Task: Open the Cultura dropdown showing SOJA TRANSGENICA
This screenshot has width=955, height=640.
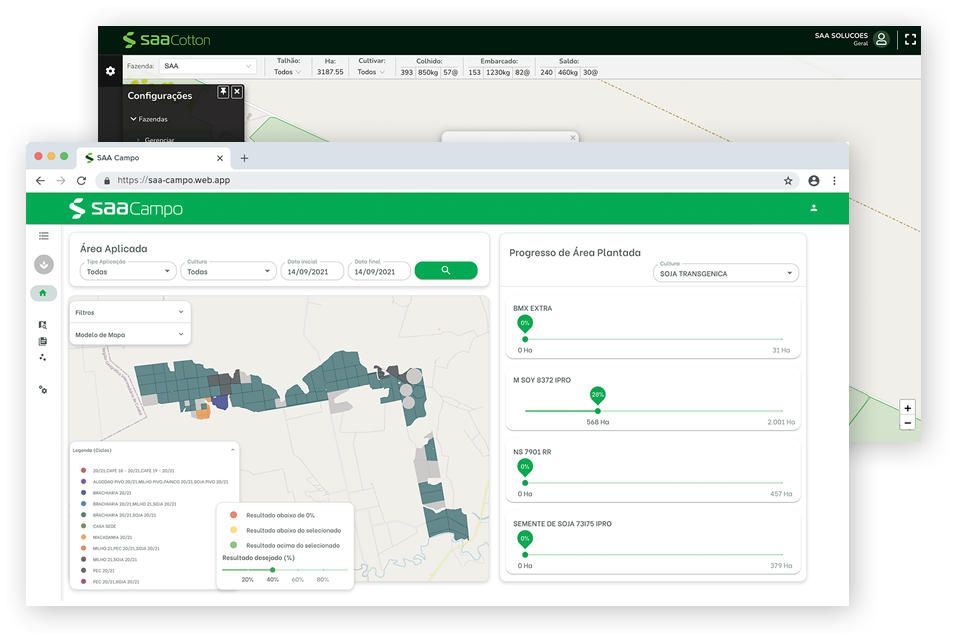Action: 725,273
